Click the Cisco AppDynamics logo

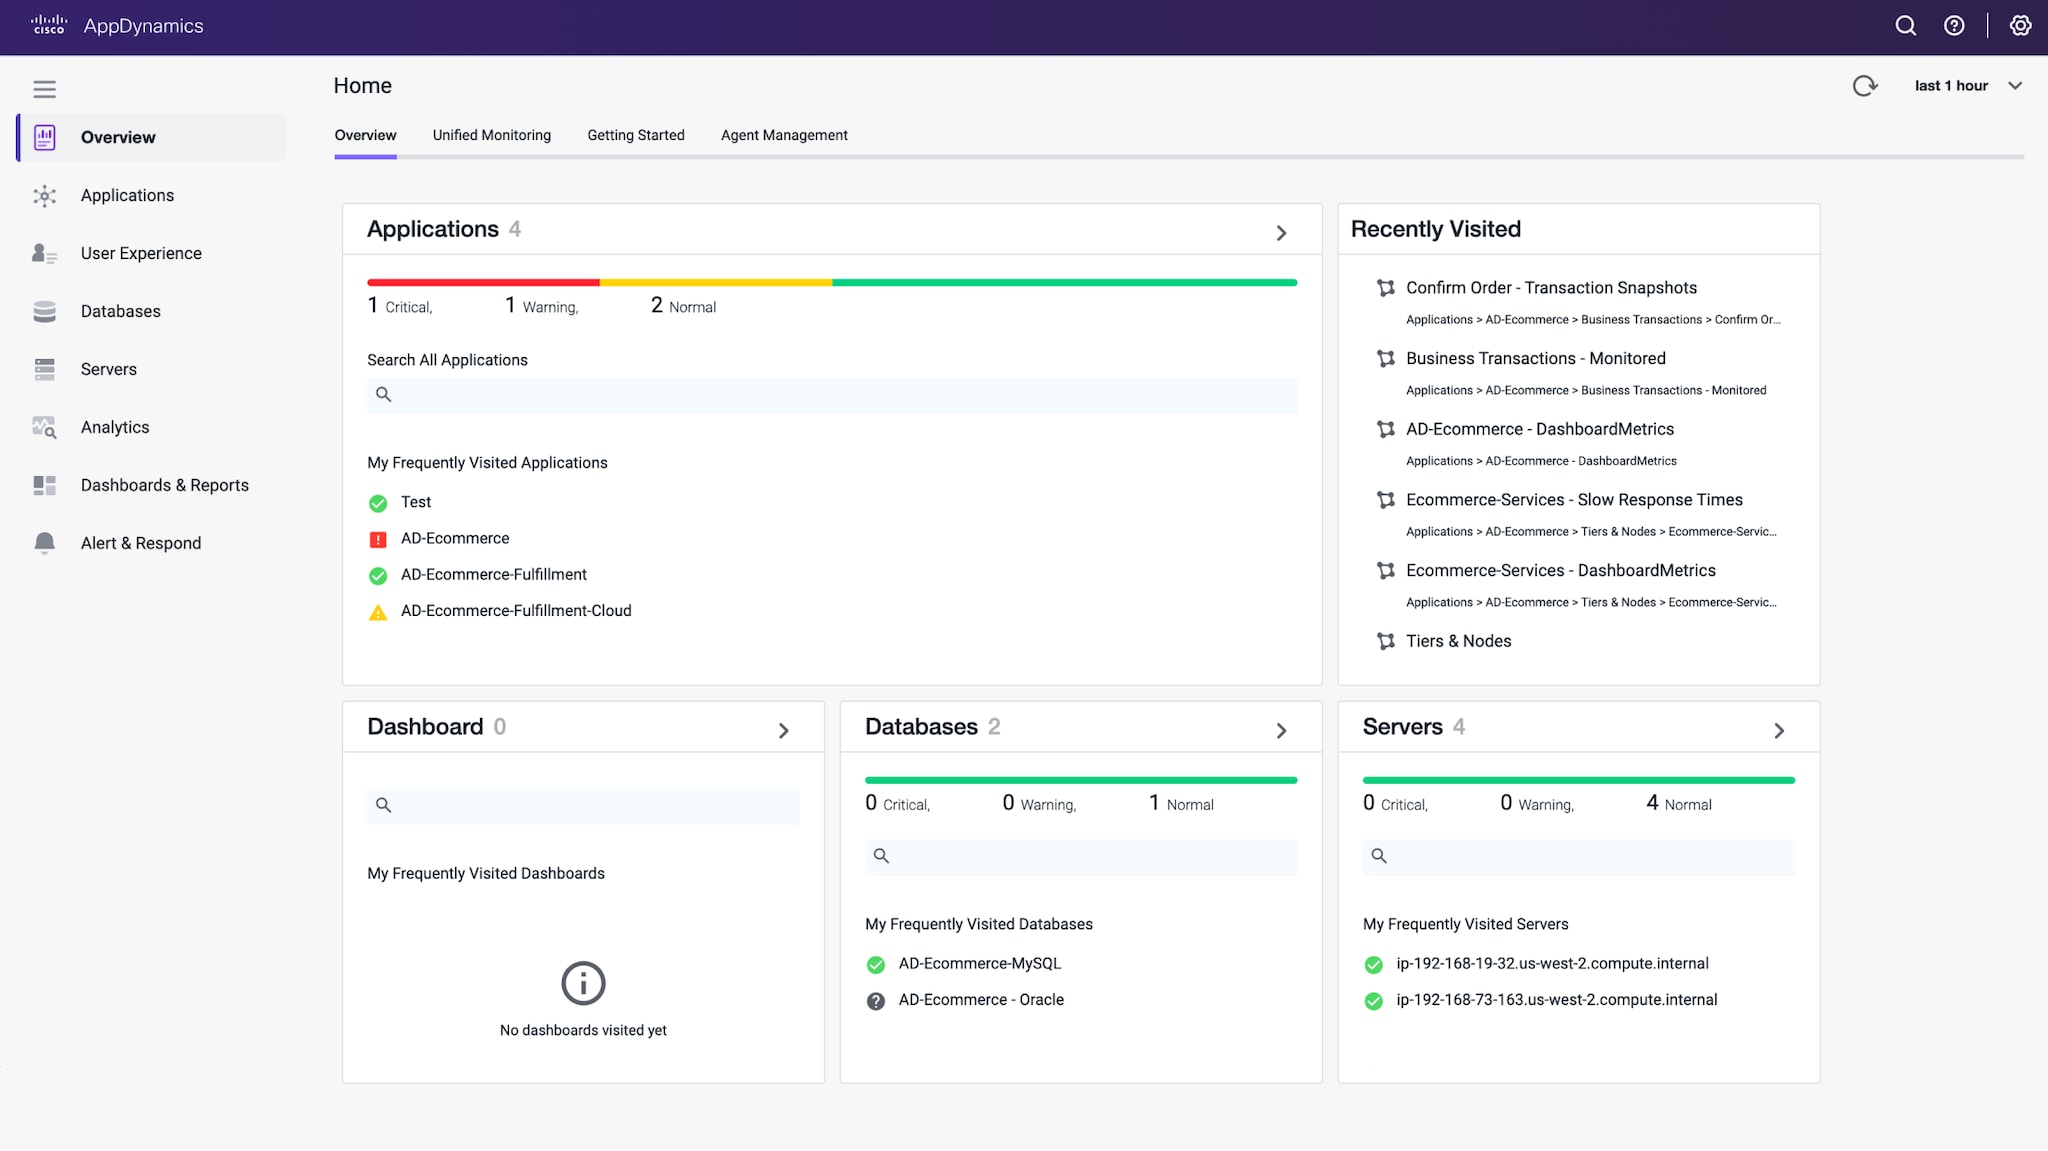click(x=117, y=26)
